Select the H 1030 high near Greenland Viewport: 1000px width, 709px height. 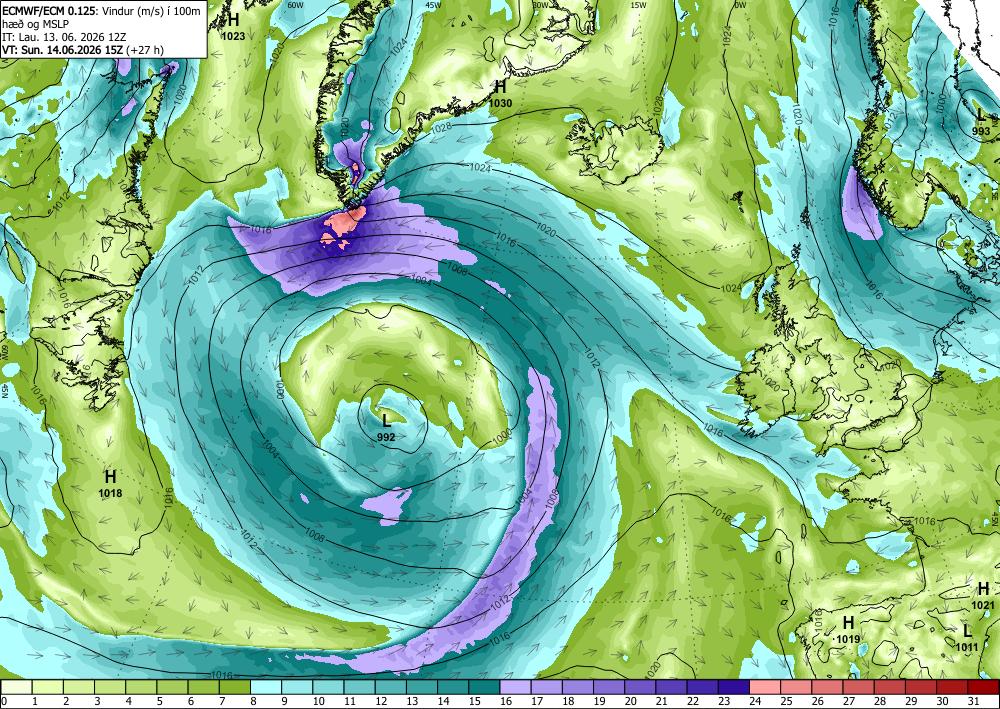[500, 93]
